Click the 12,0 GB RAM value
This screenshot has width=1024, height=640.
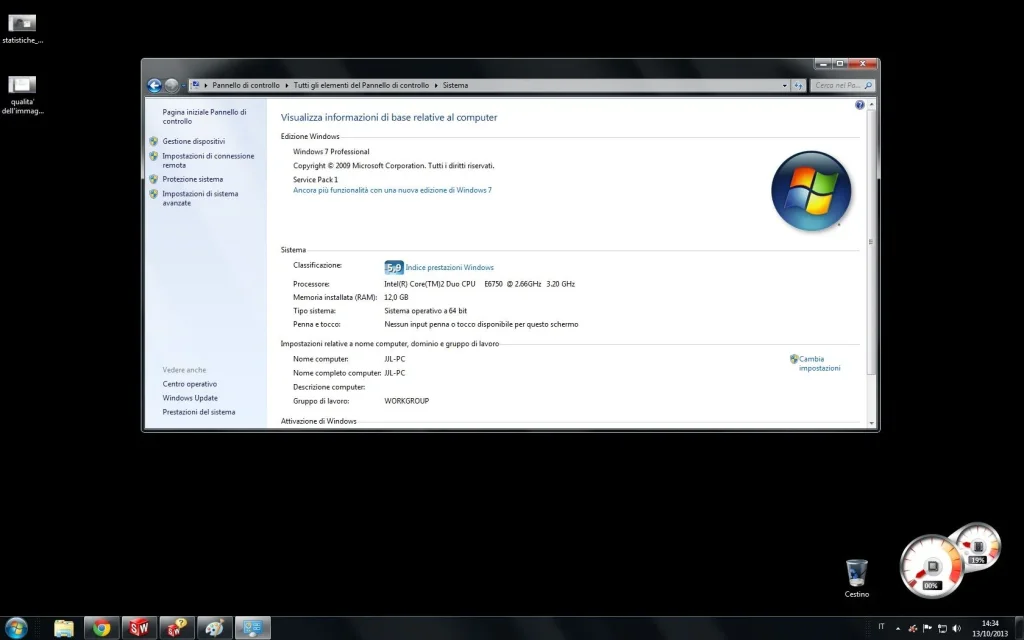click(x=396, y=297)
